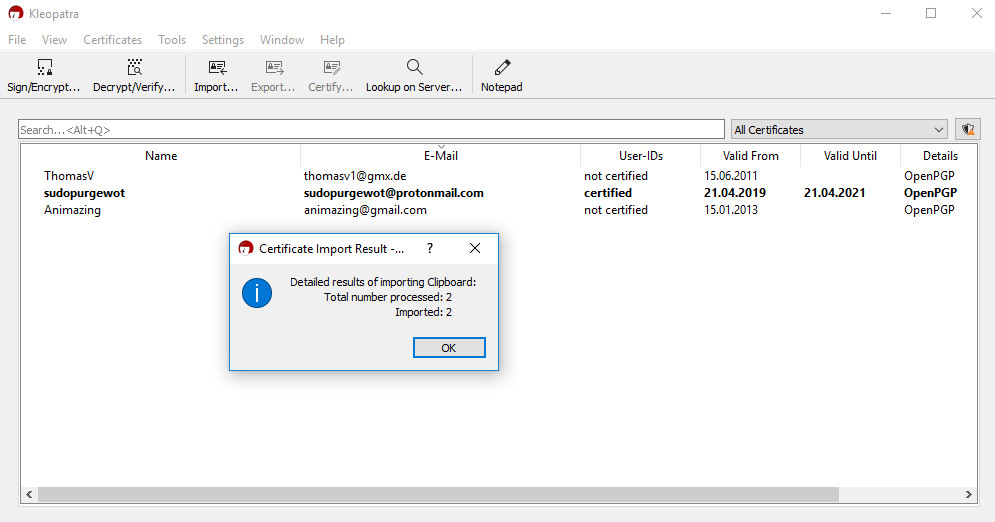The height and width of the screenshot is (522, 995).
Task: Click the Kleopatra logo in title bar
Action: tap(16, 13)
